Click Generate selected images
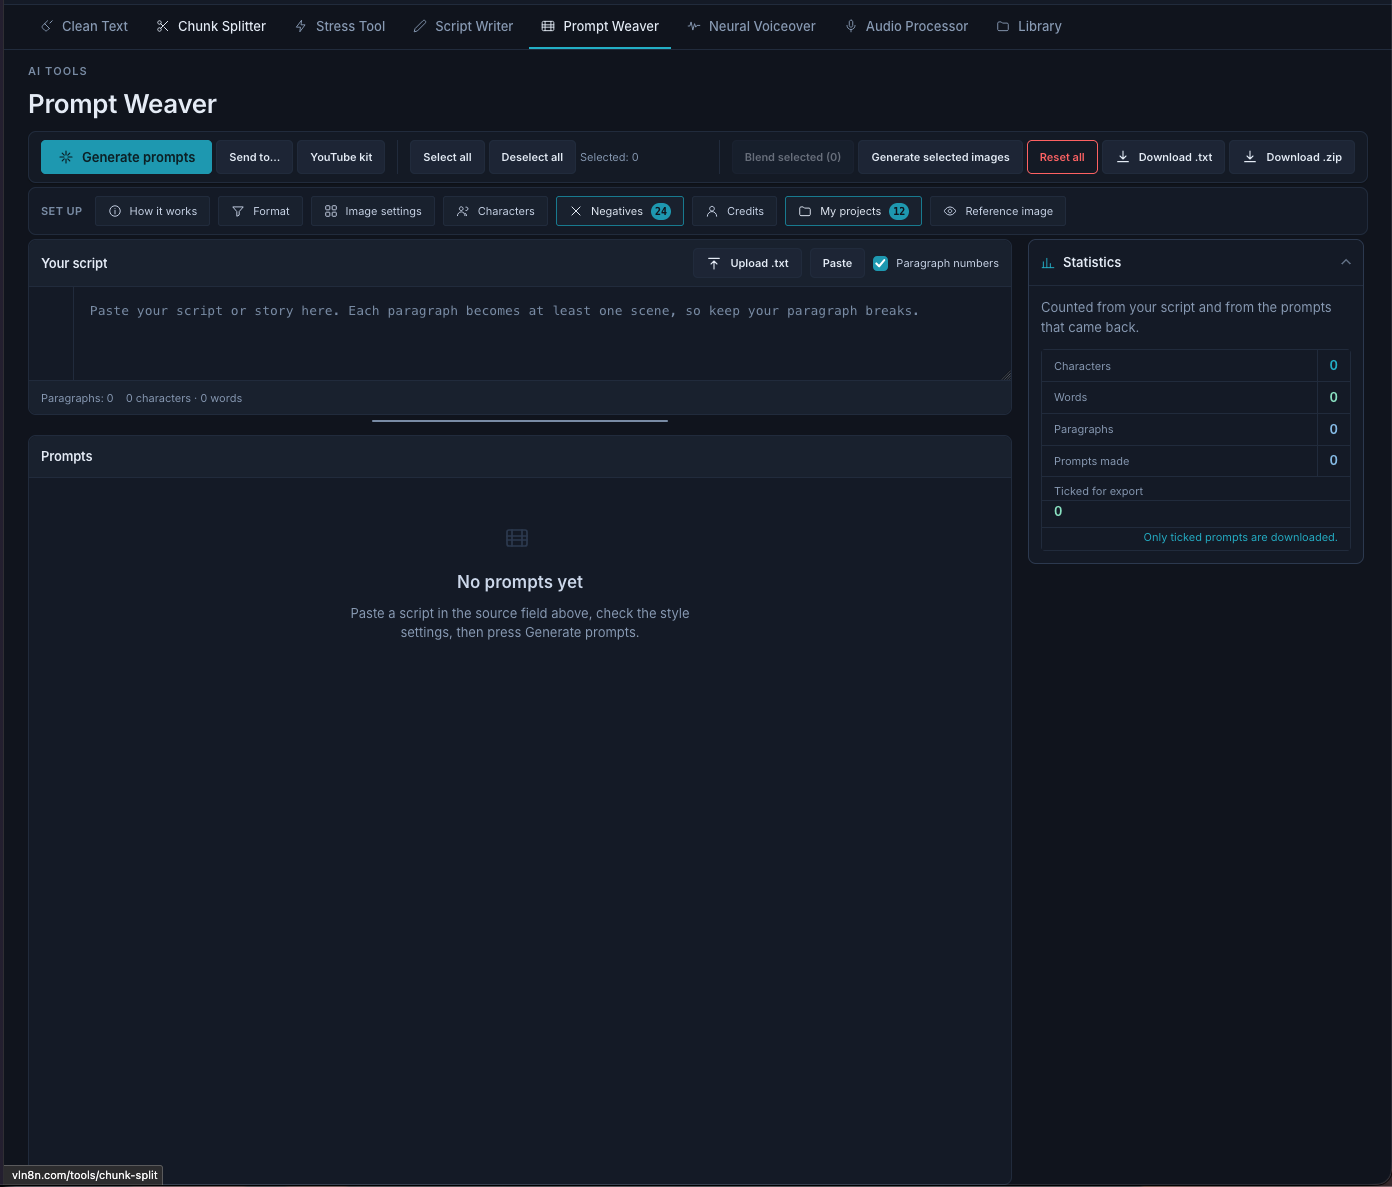The height and width of the screenshot is (1187, 1392). [940, 157]
